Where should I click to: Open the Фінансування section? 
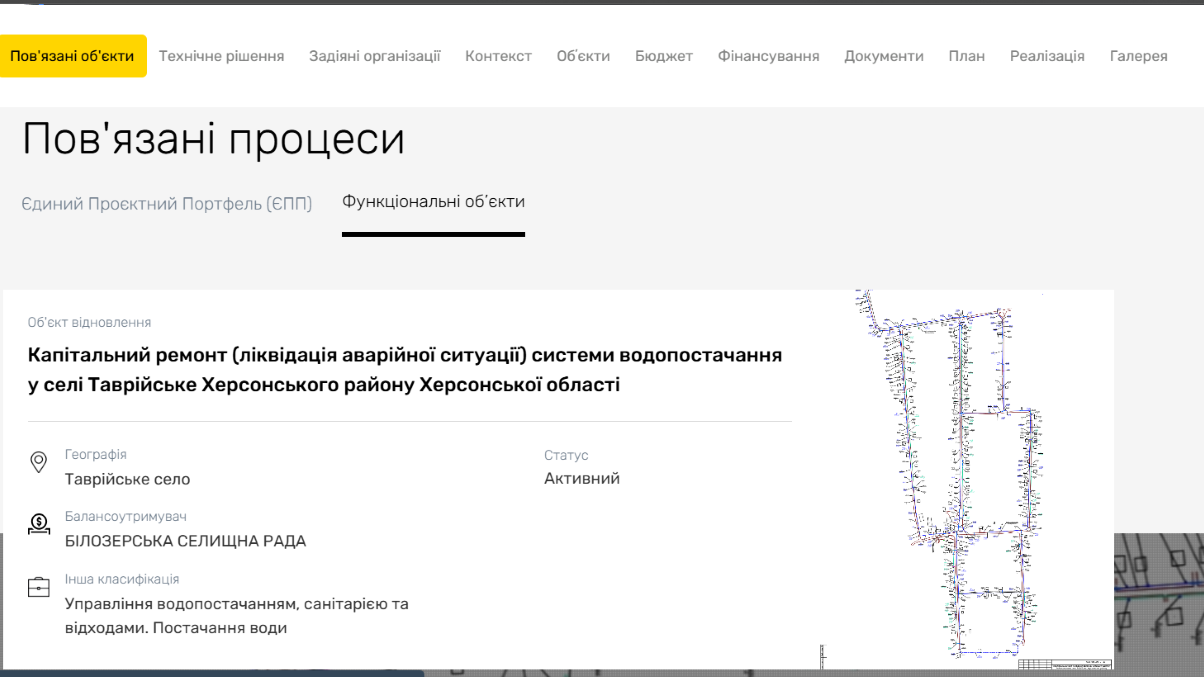tap(768, 56)
